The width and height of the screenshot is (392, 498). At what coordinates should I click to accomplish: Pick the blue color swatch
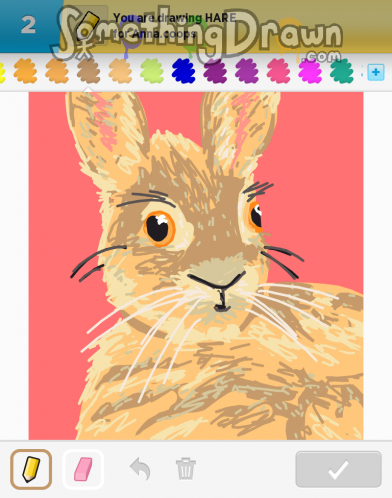pos(183,71)
